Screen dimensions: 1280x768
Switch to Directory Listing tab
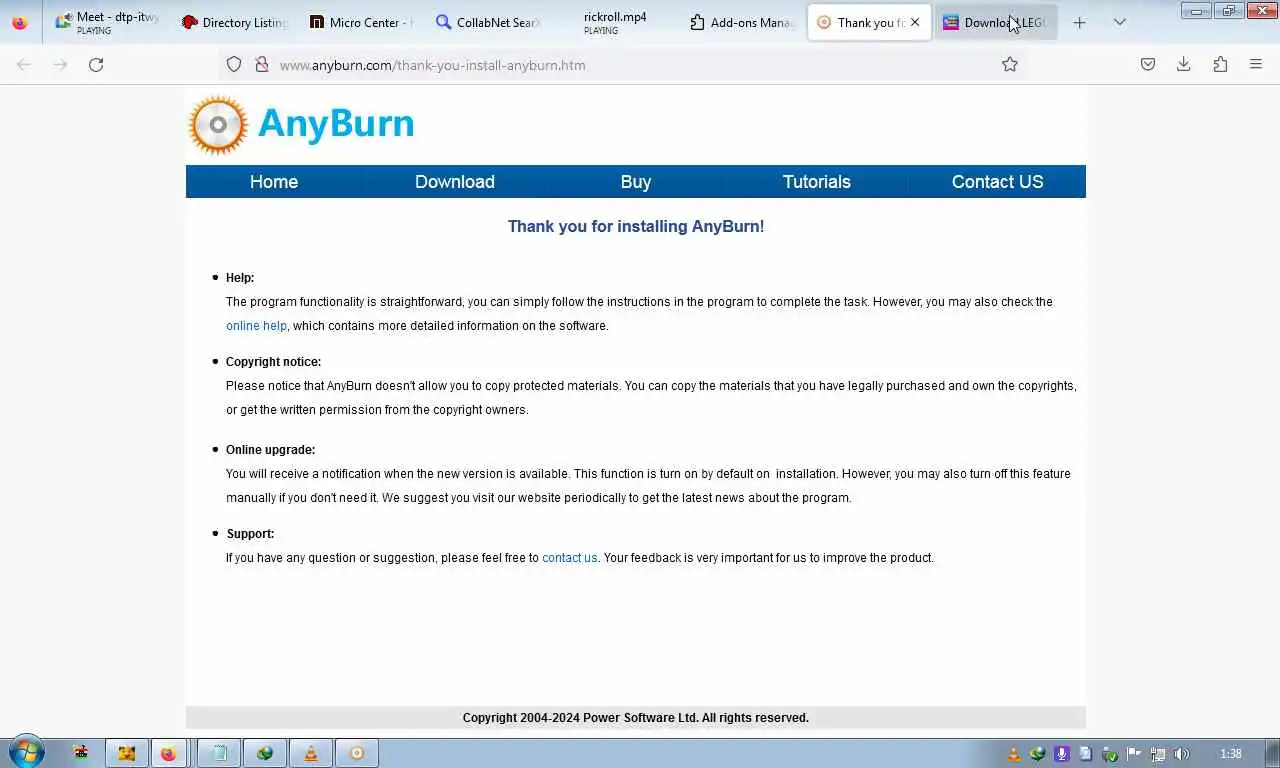234,22
